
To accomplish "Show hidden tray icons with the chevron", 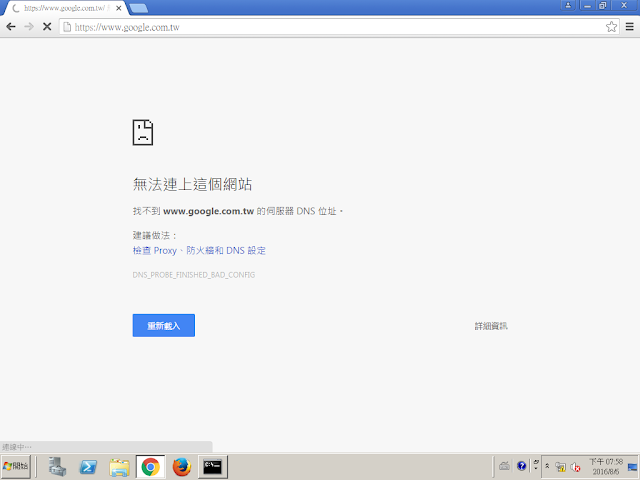I will pyautogui.click(x=547, y=466).
